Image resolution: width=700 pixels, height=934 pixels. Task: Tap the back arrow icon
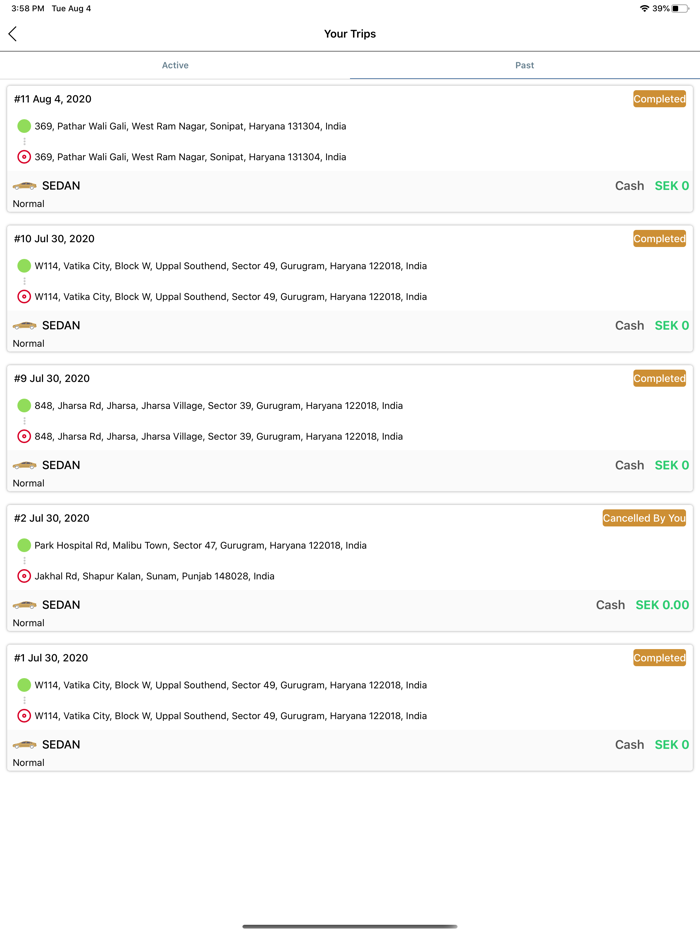coord(13,34)
